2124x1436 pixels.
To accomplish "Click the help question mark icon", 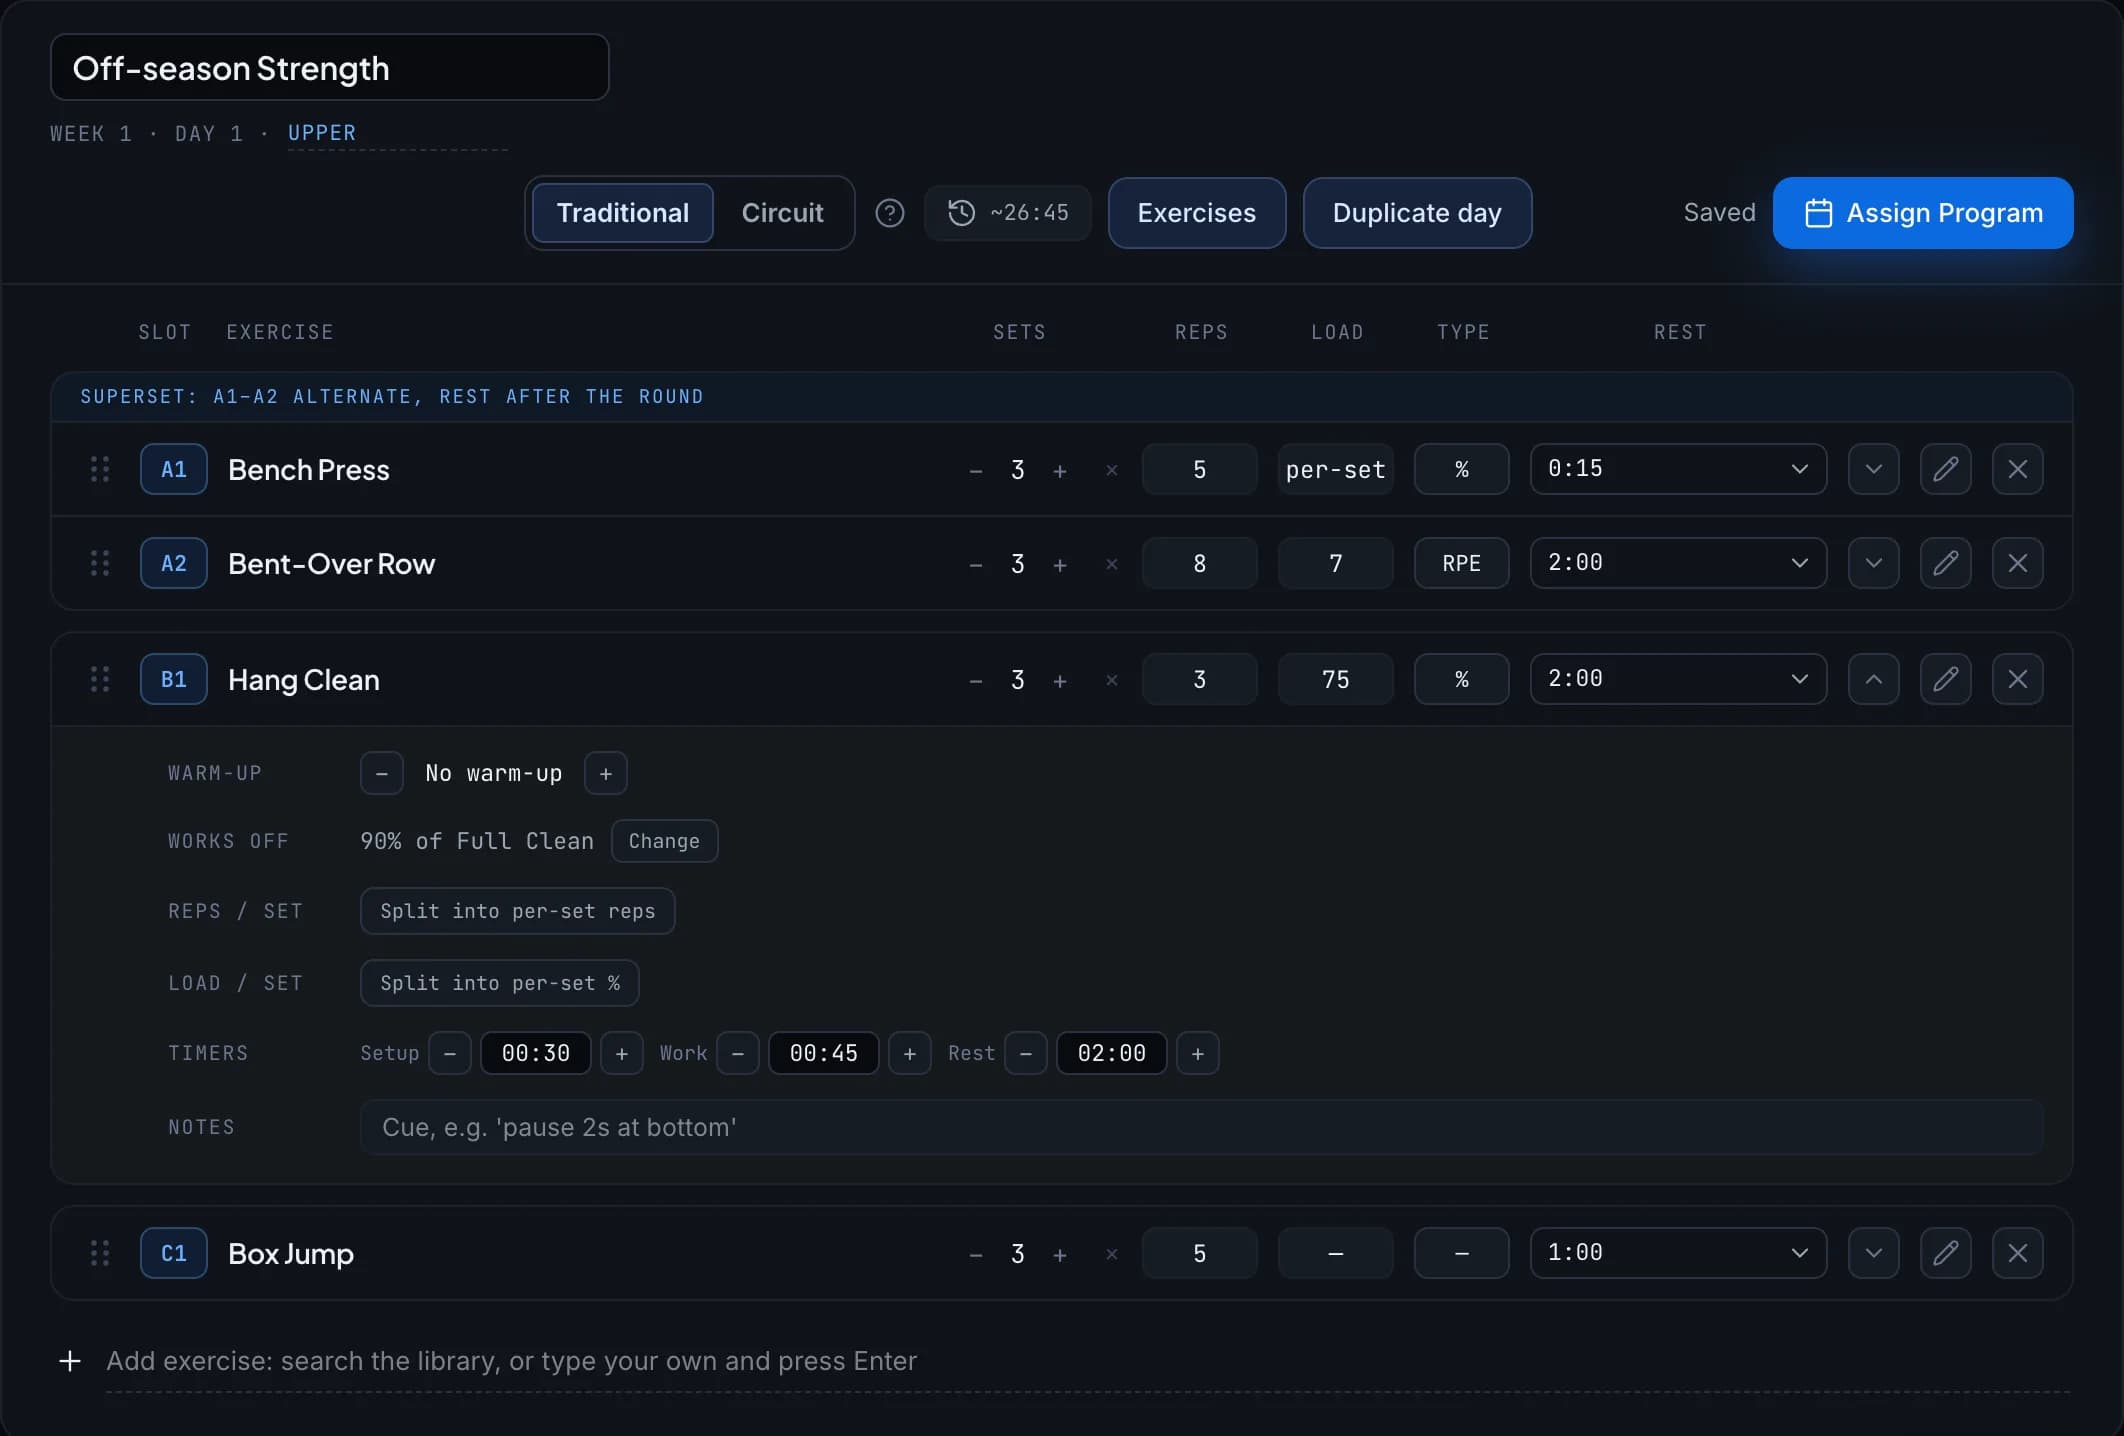I will click(x=889, y=213).
